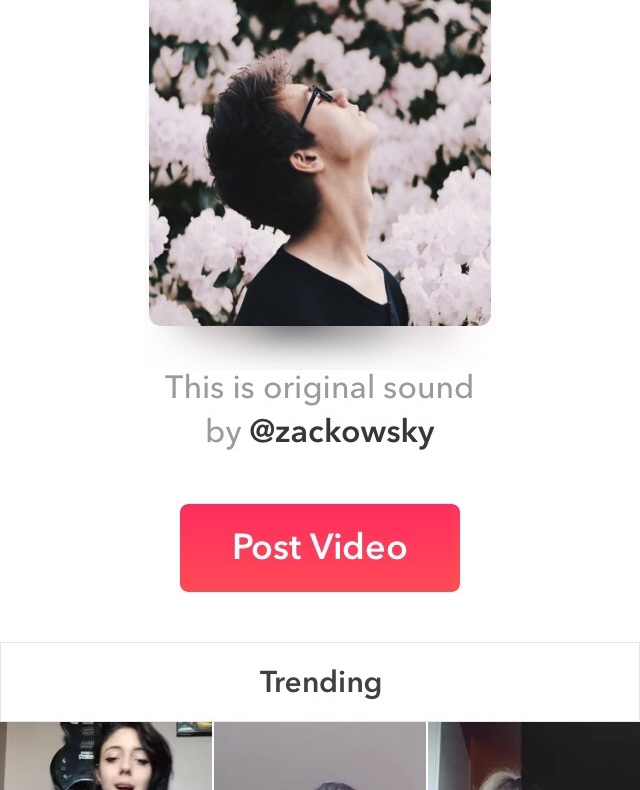The image size is (640, 790).
Task: Select the Trending tab
Action: 321,682
